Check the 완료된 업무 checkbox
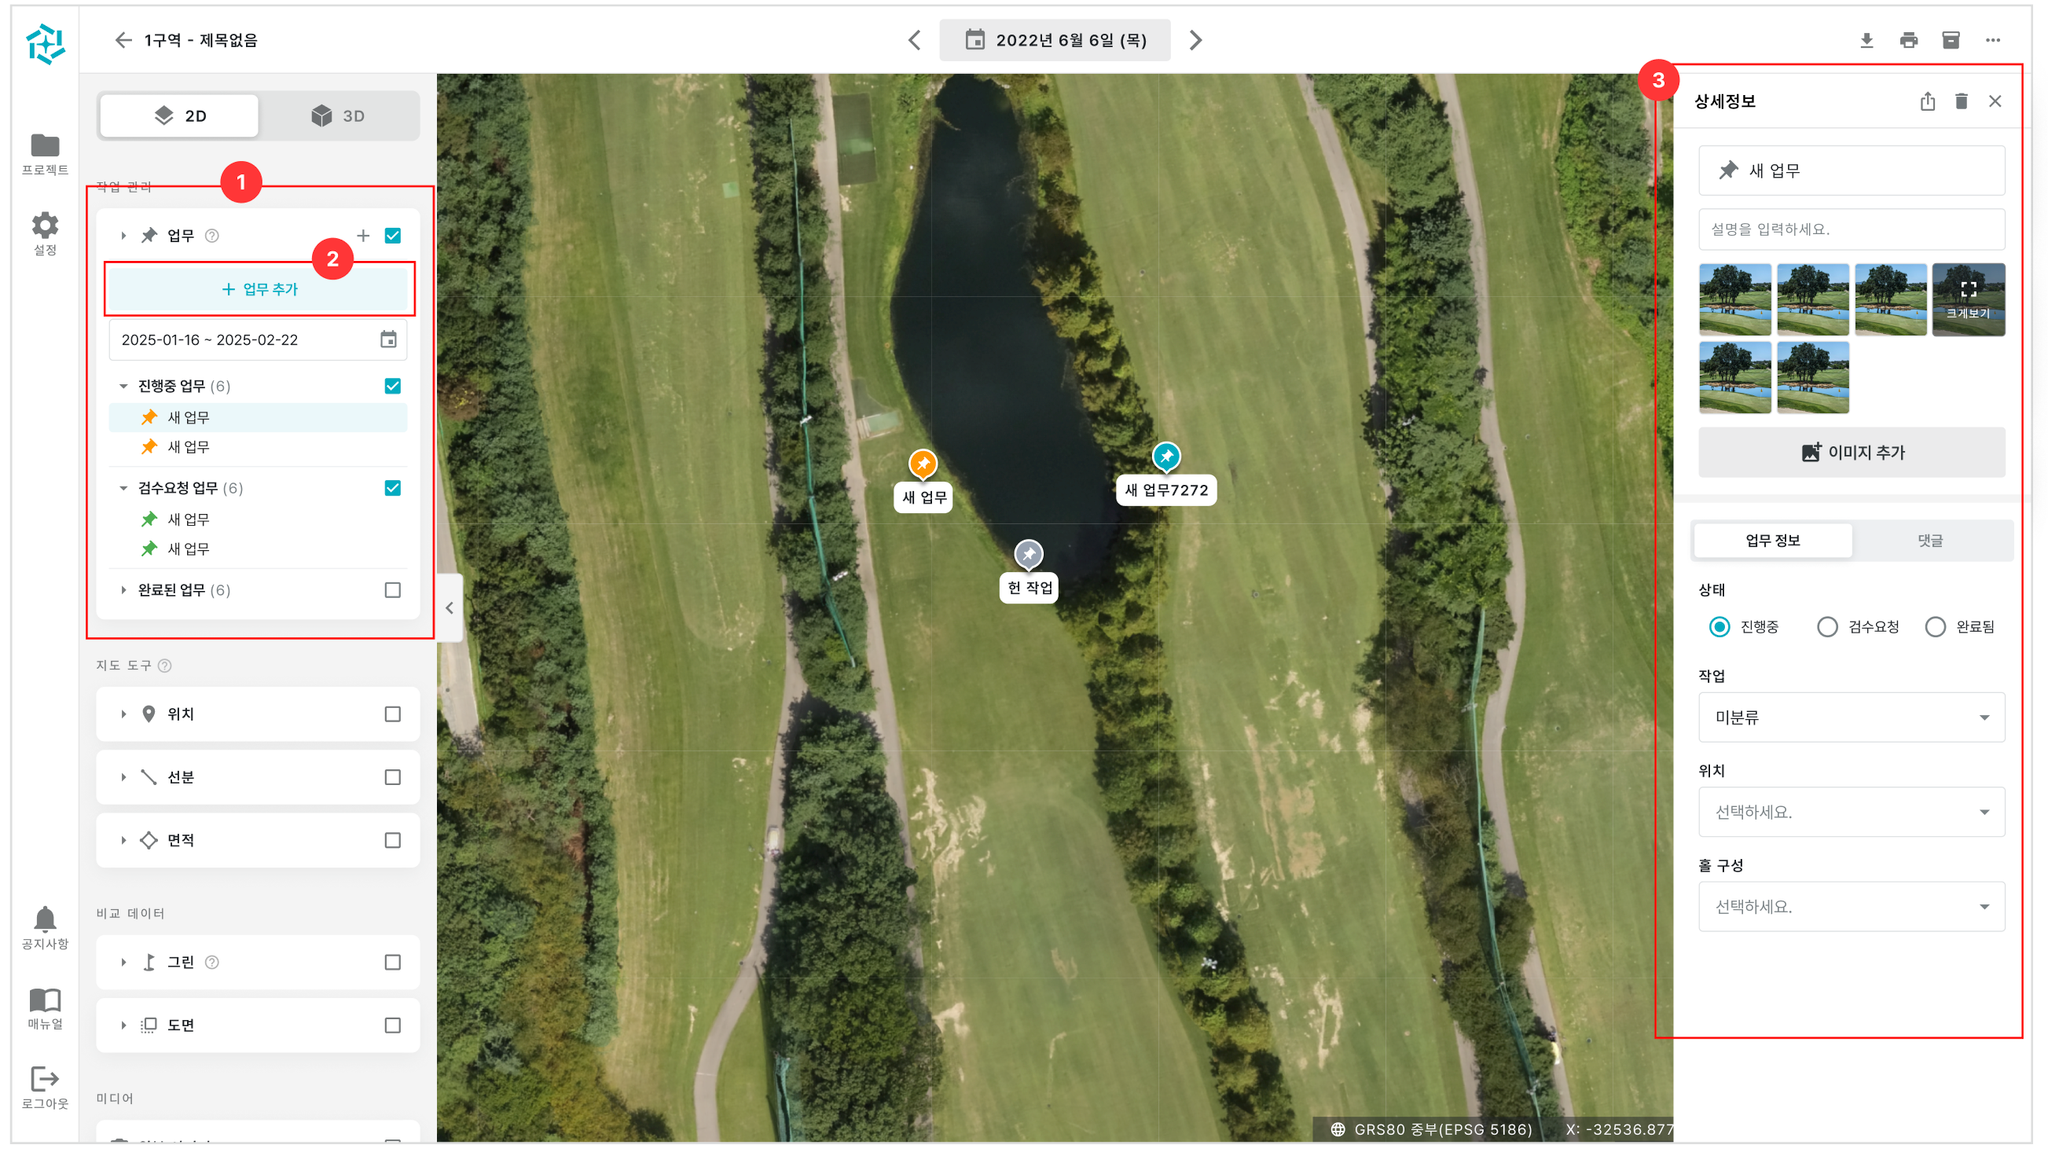This screenshot has height=1163, width=2048. (x=393, y=590)
